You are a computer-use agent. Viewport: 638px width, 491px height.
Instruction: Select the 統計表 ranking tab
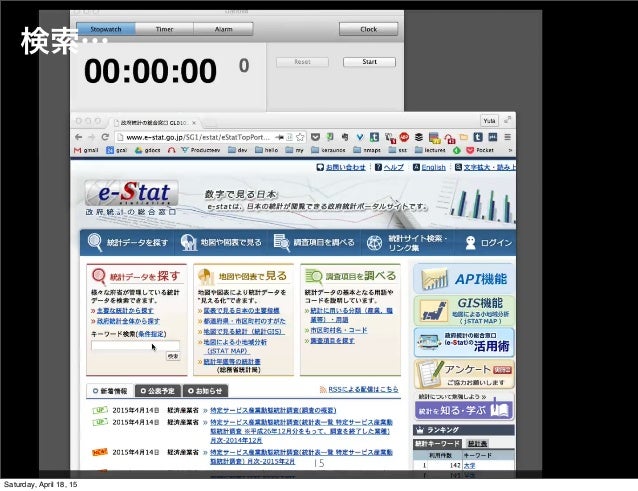click(x=478, y=443)
